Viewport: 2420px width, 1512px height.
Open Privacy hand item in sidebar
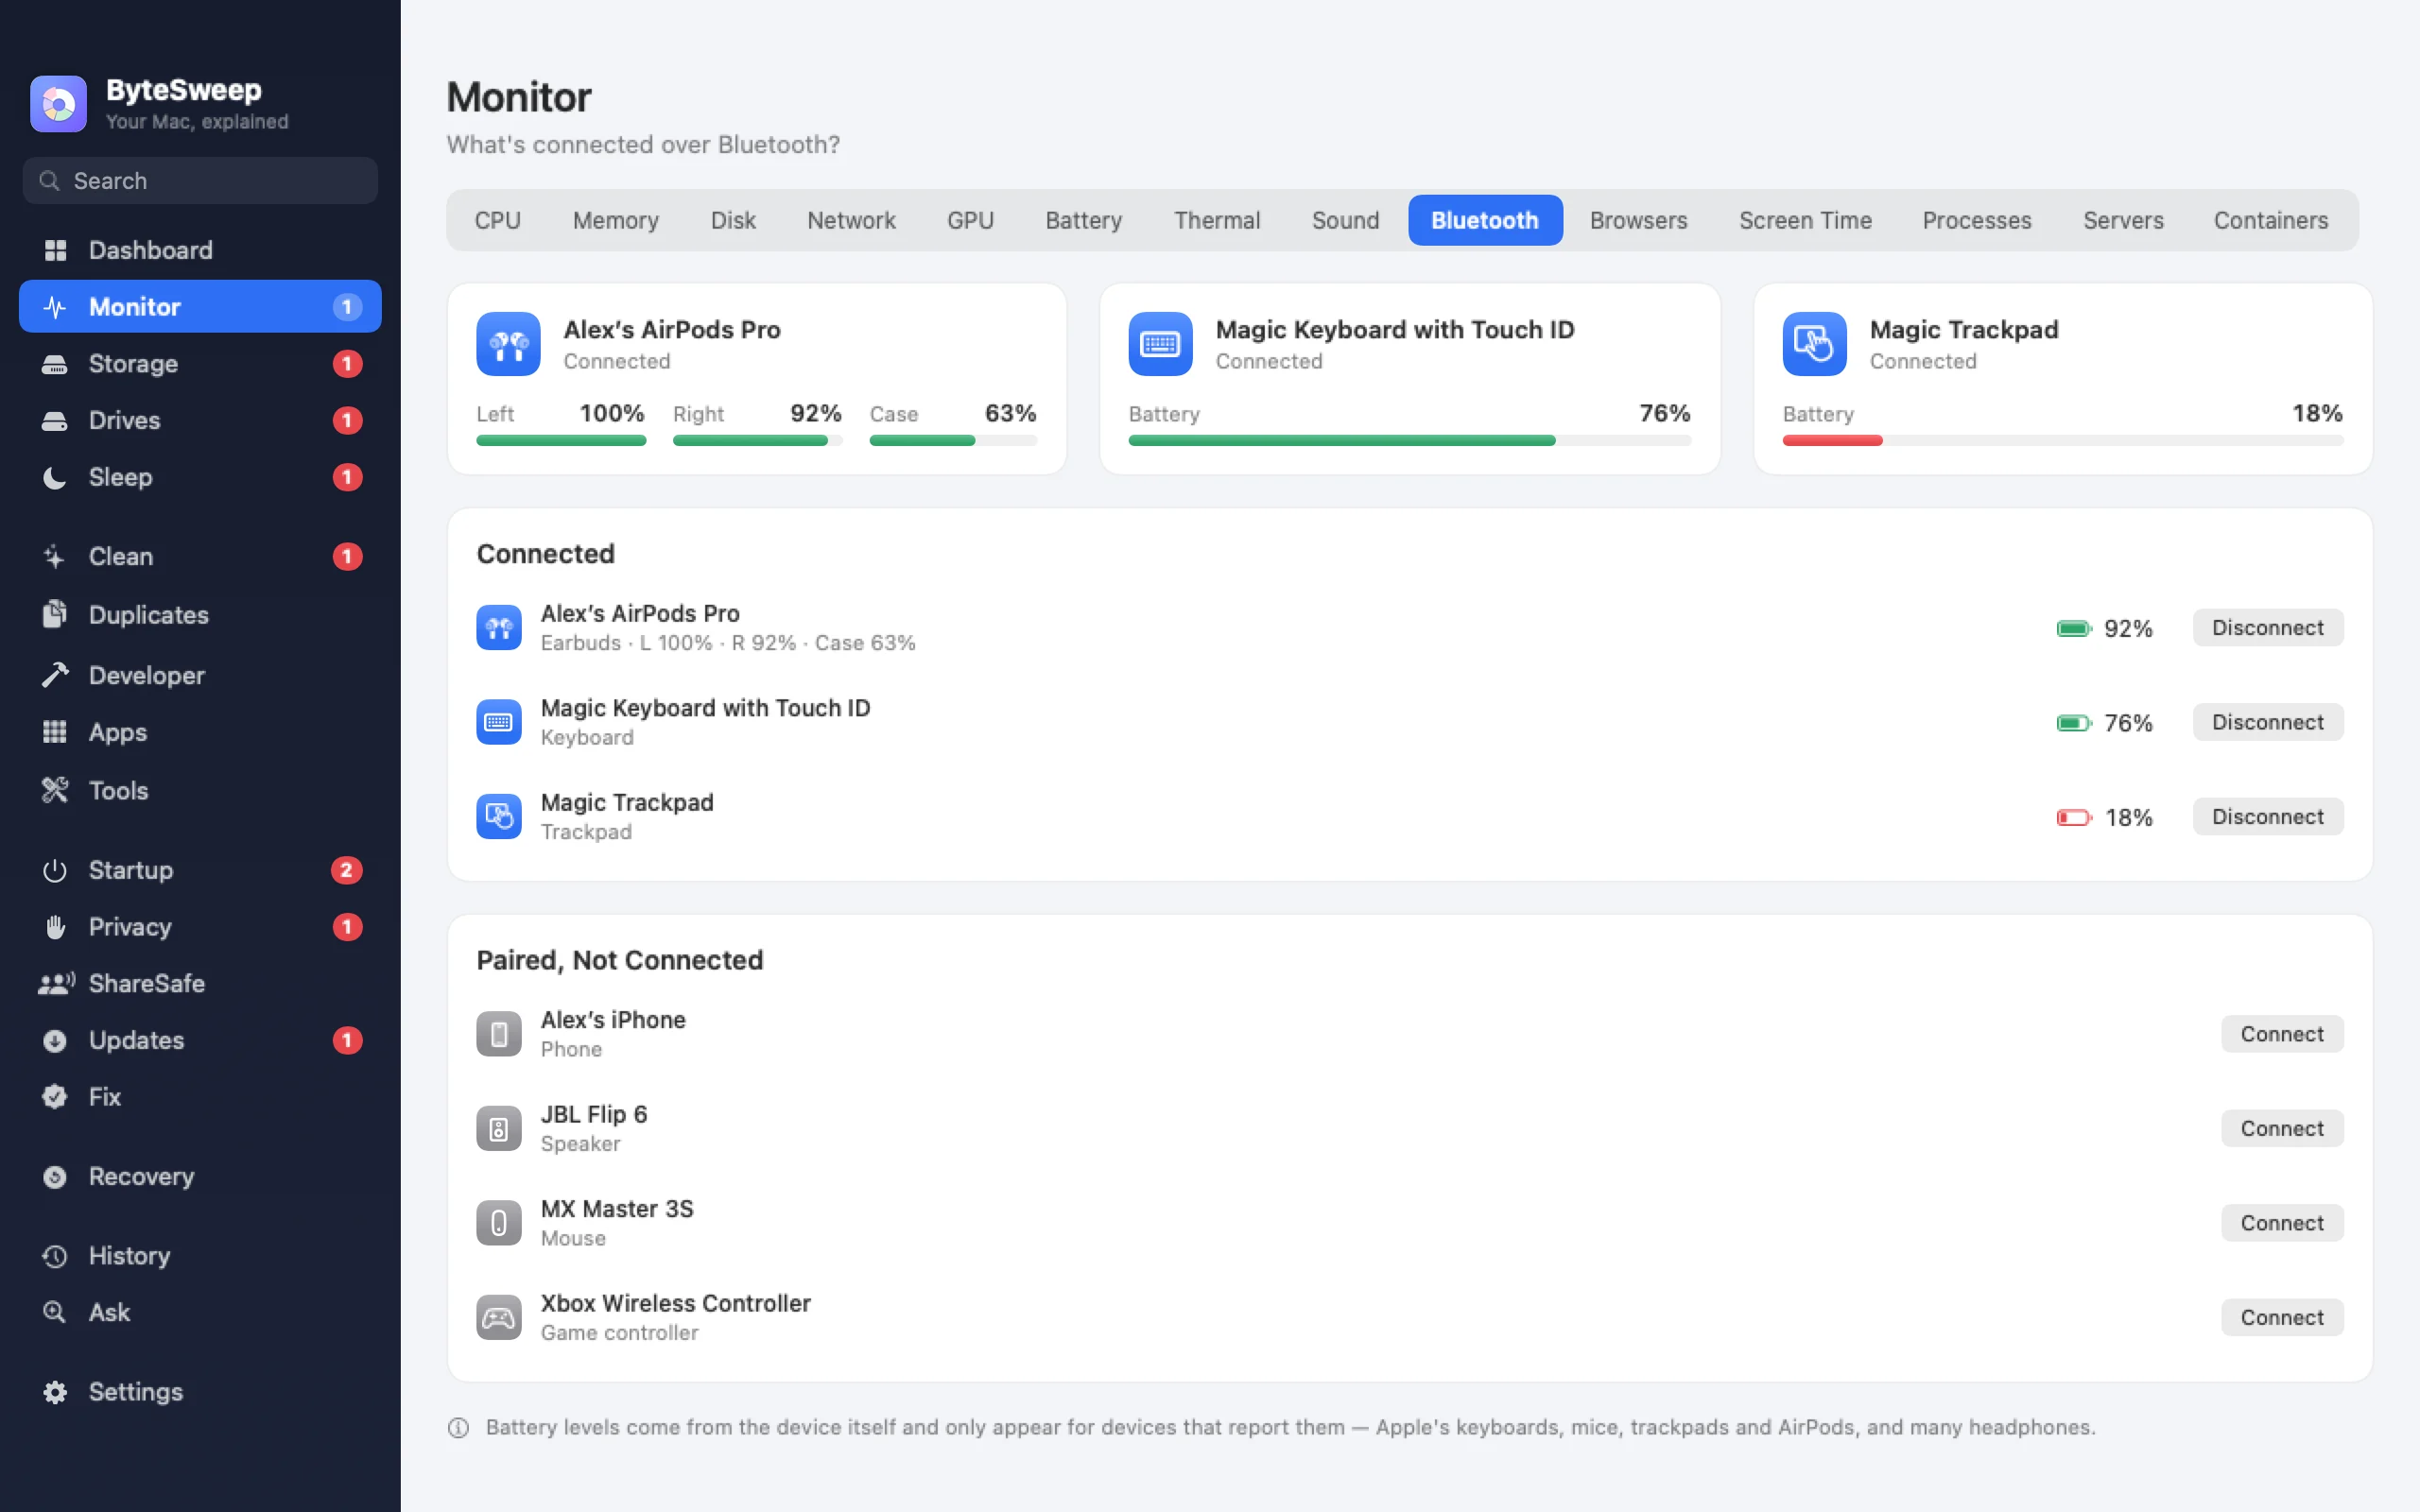click(x=200, y=927)
